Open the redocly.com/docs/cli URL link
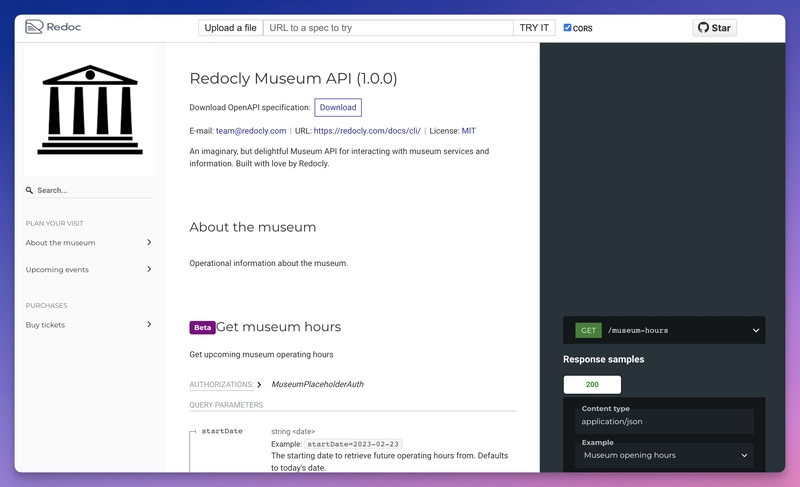Image resolution: width=800 pixels, height=487 pixels. click(367, 131)
